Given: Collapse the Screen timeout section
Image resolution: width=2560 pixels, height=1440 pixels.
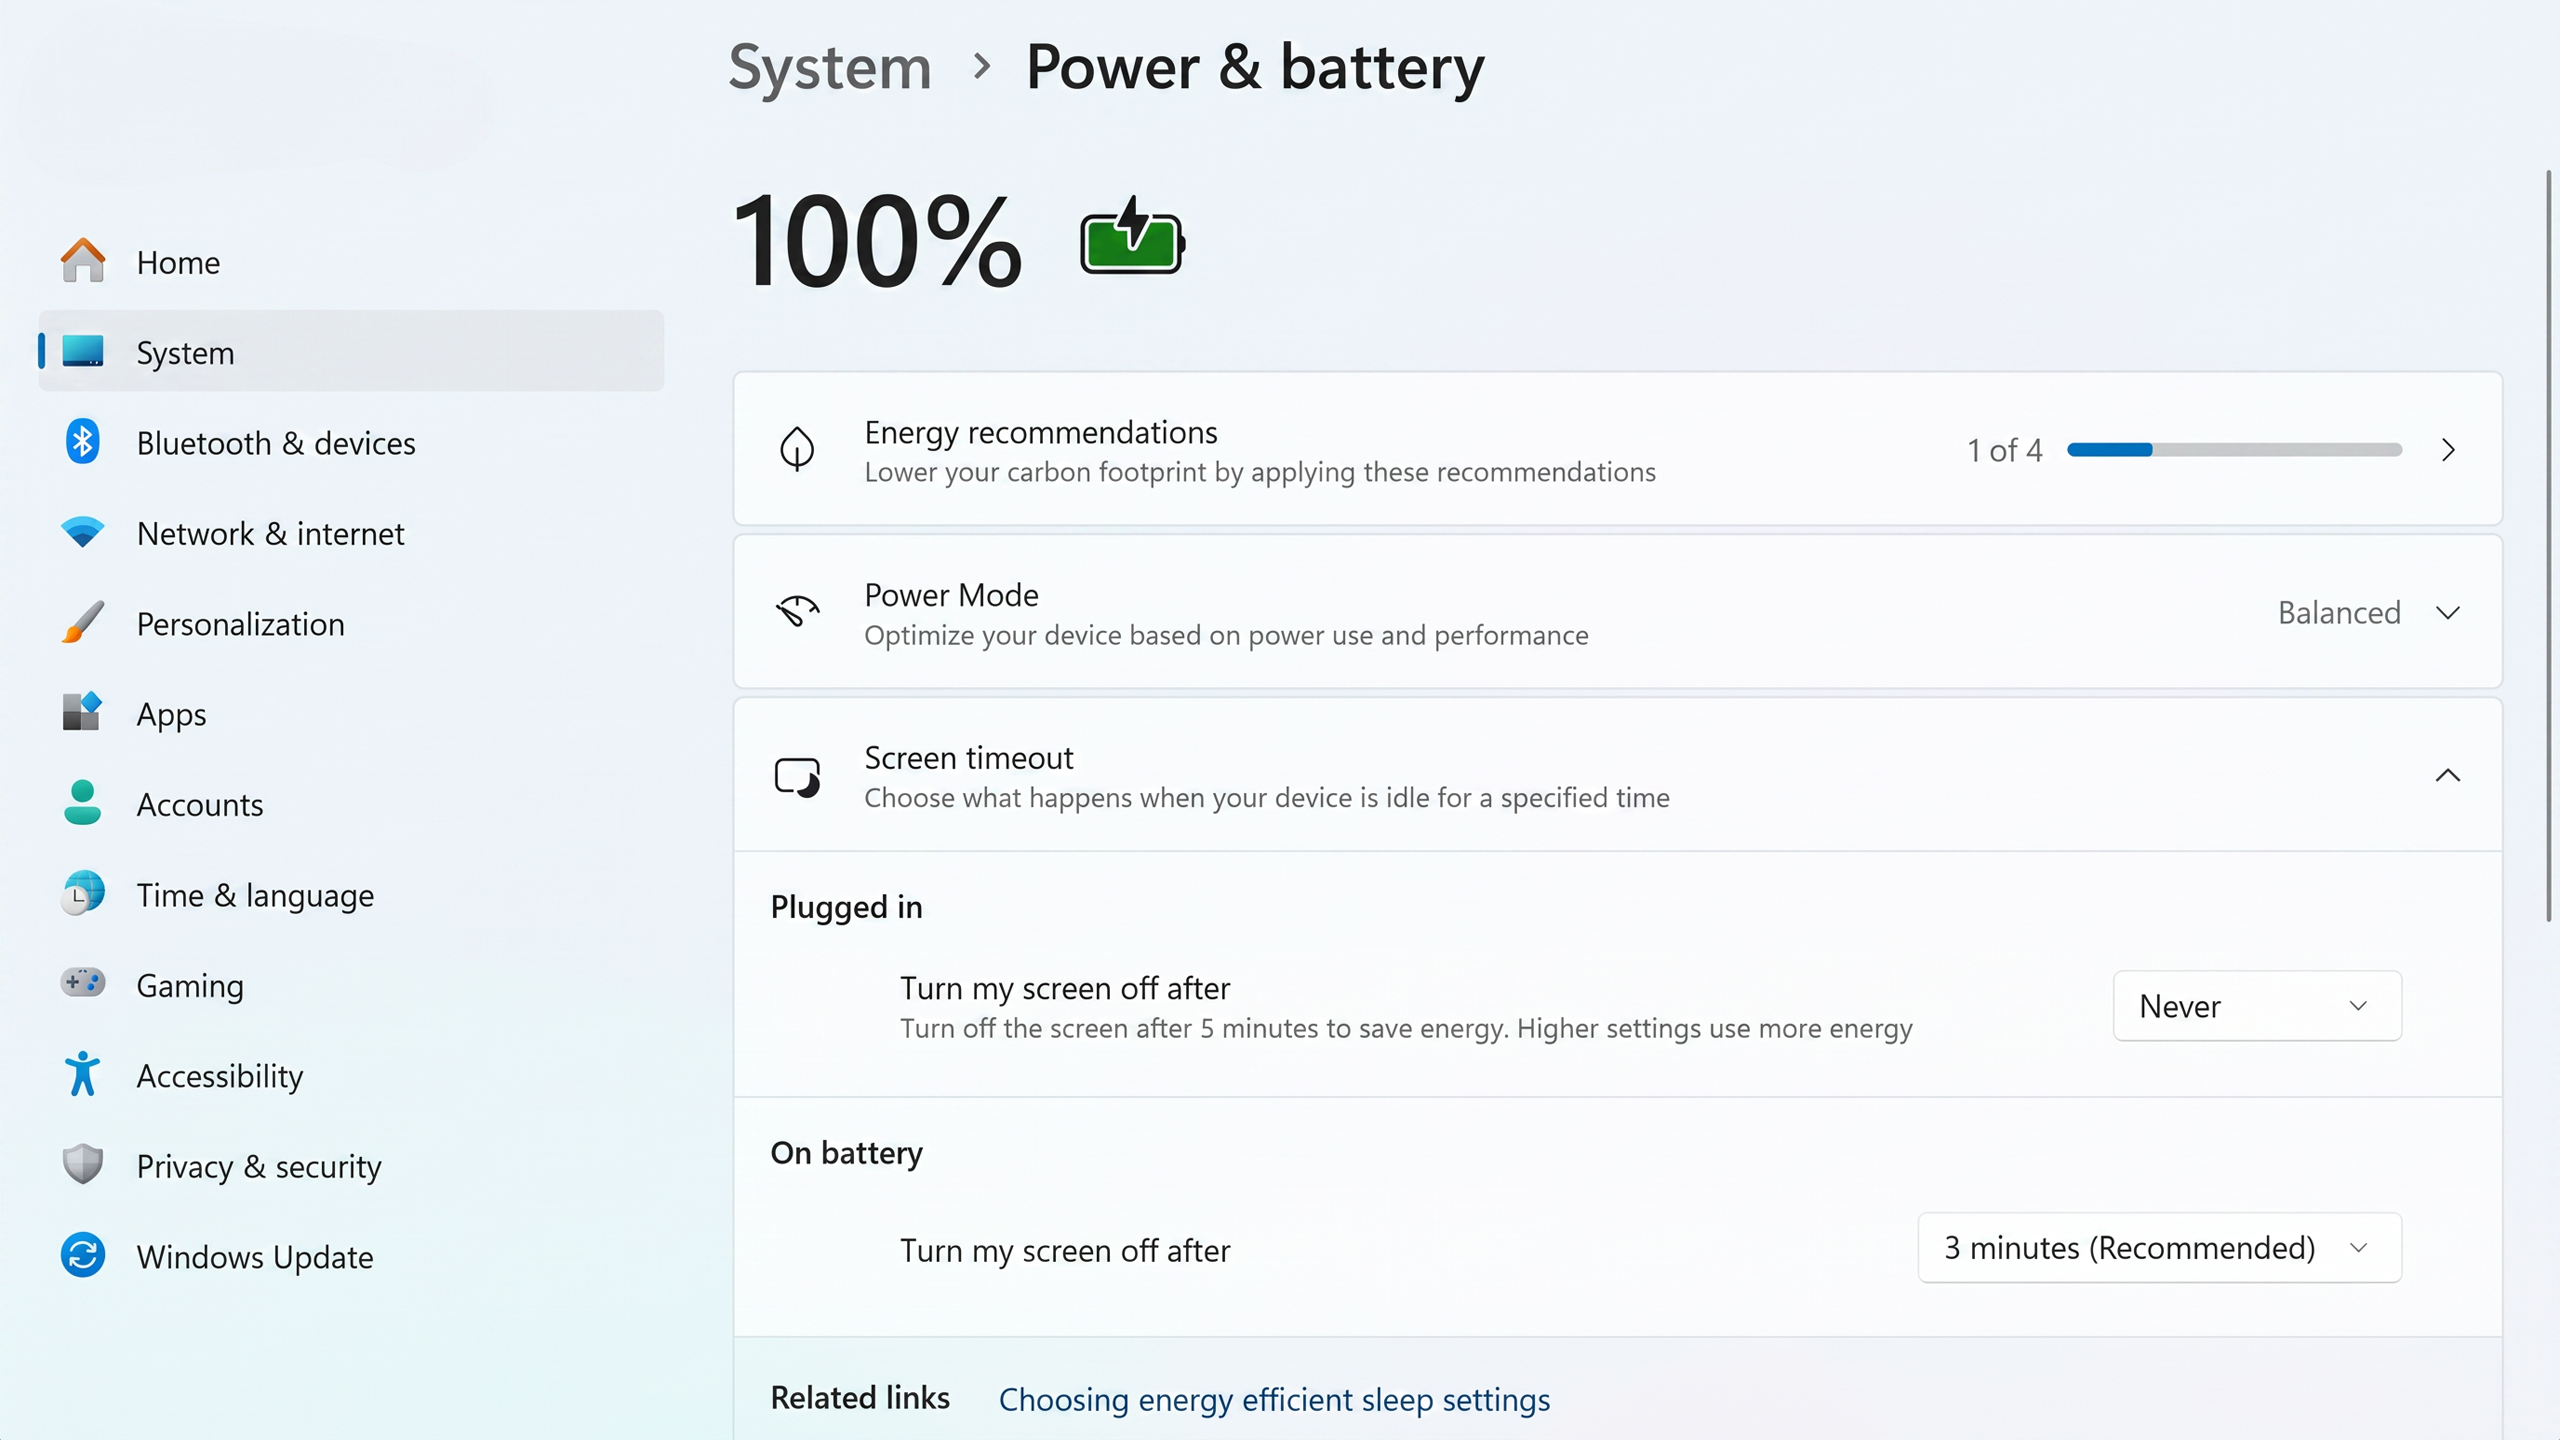Looking at the screenshot, I should pyautogui.click(x=2447, y=775).
